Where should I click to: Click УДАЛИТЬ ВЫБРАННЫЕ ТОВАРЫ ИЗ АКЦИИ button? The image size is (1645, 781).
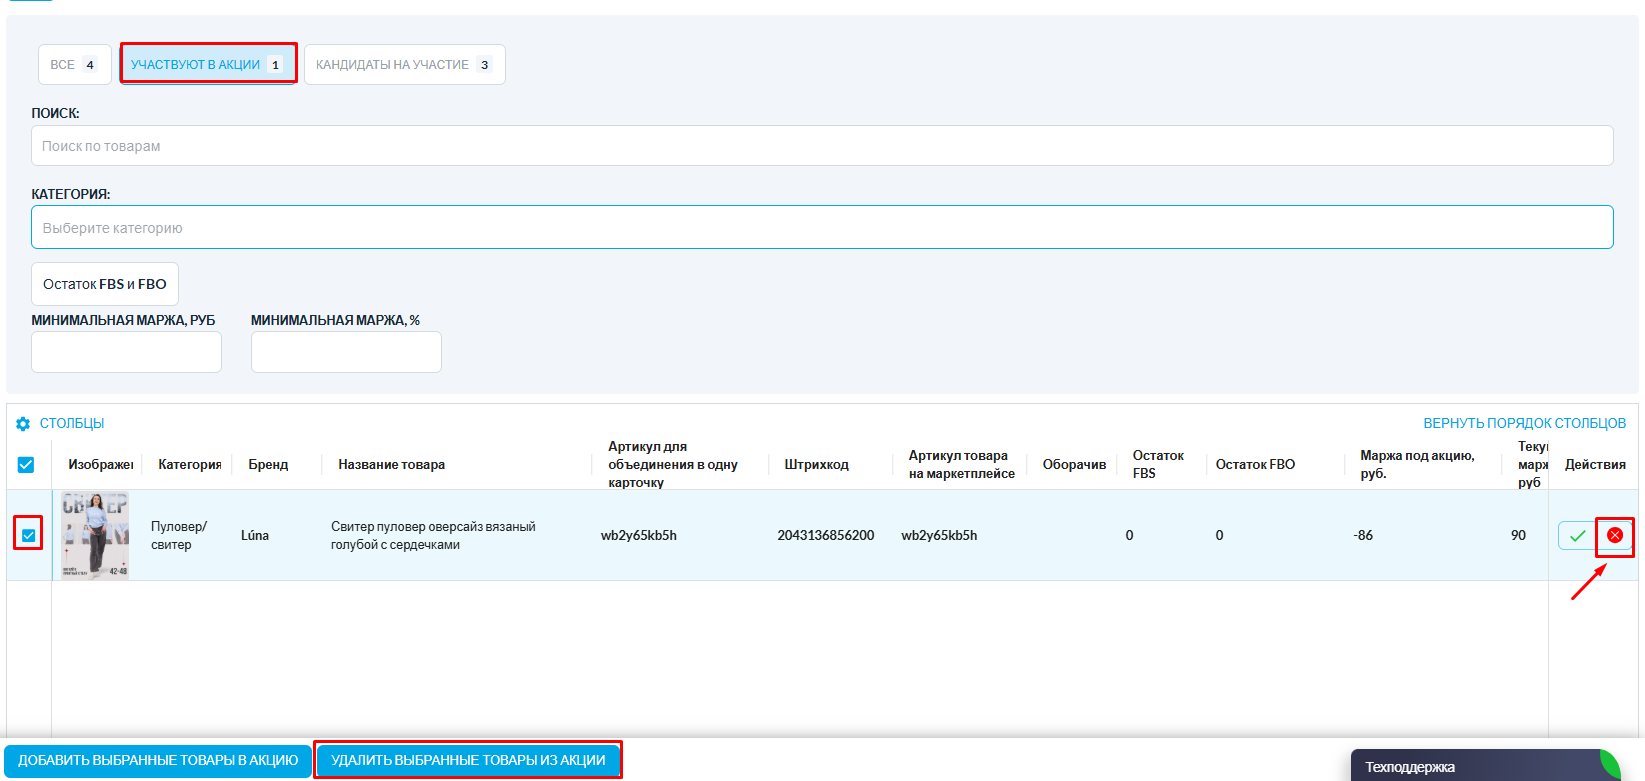tap(468, 761)
